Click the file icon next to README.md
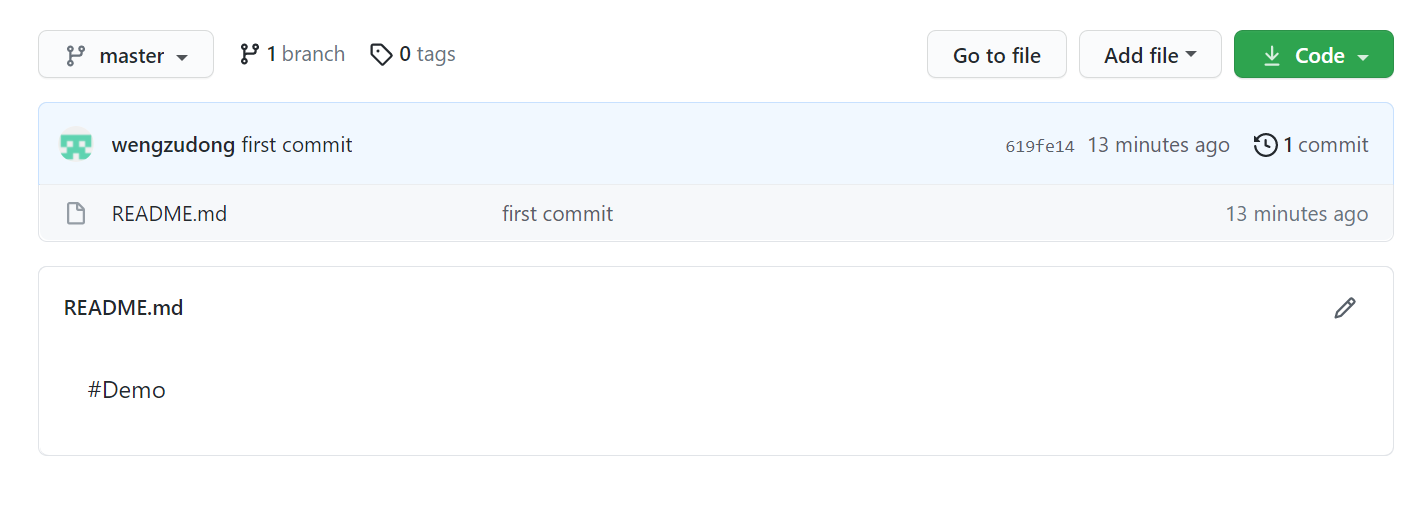 click(76, 213)
